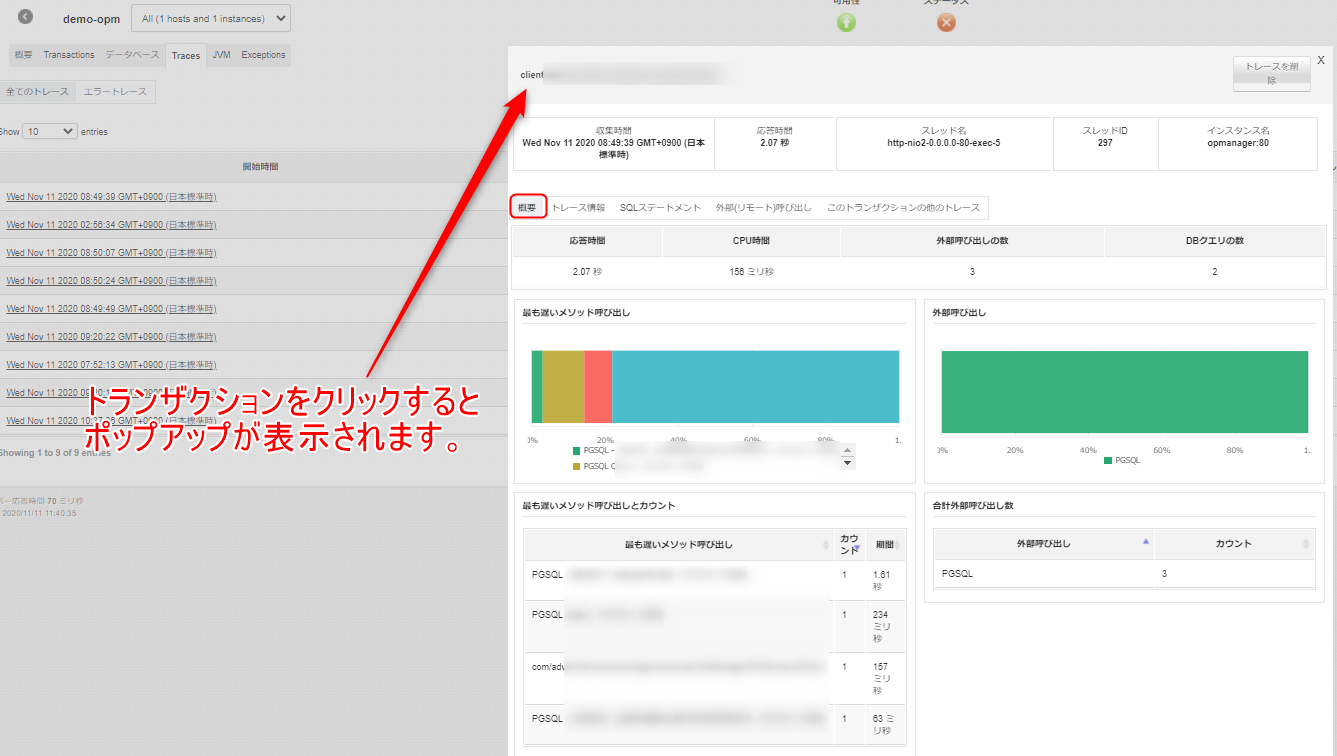Click the red status X icon
Screen dimensions: 1337x756
946,22
